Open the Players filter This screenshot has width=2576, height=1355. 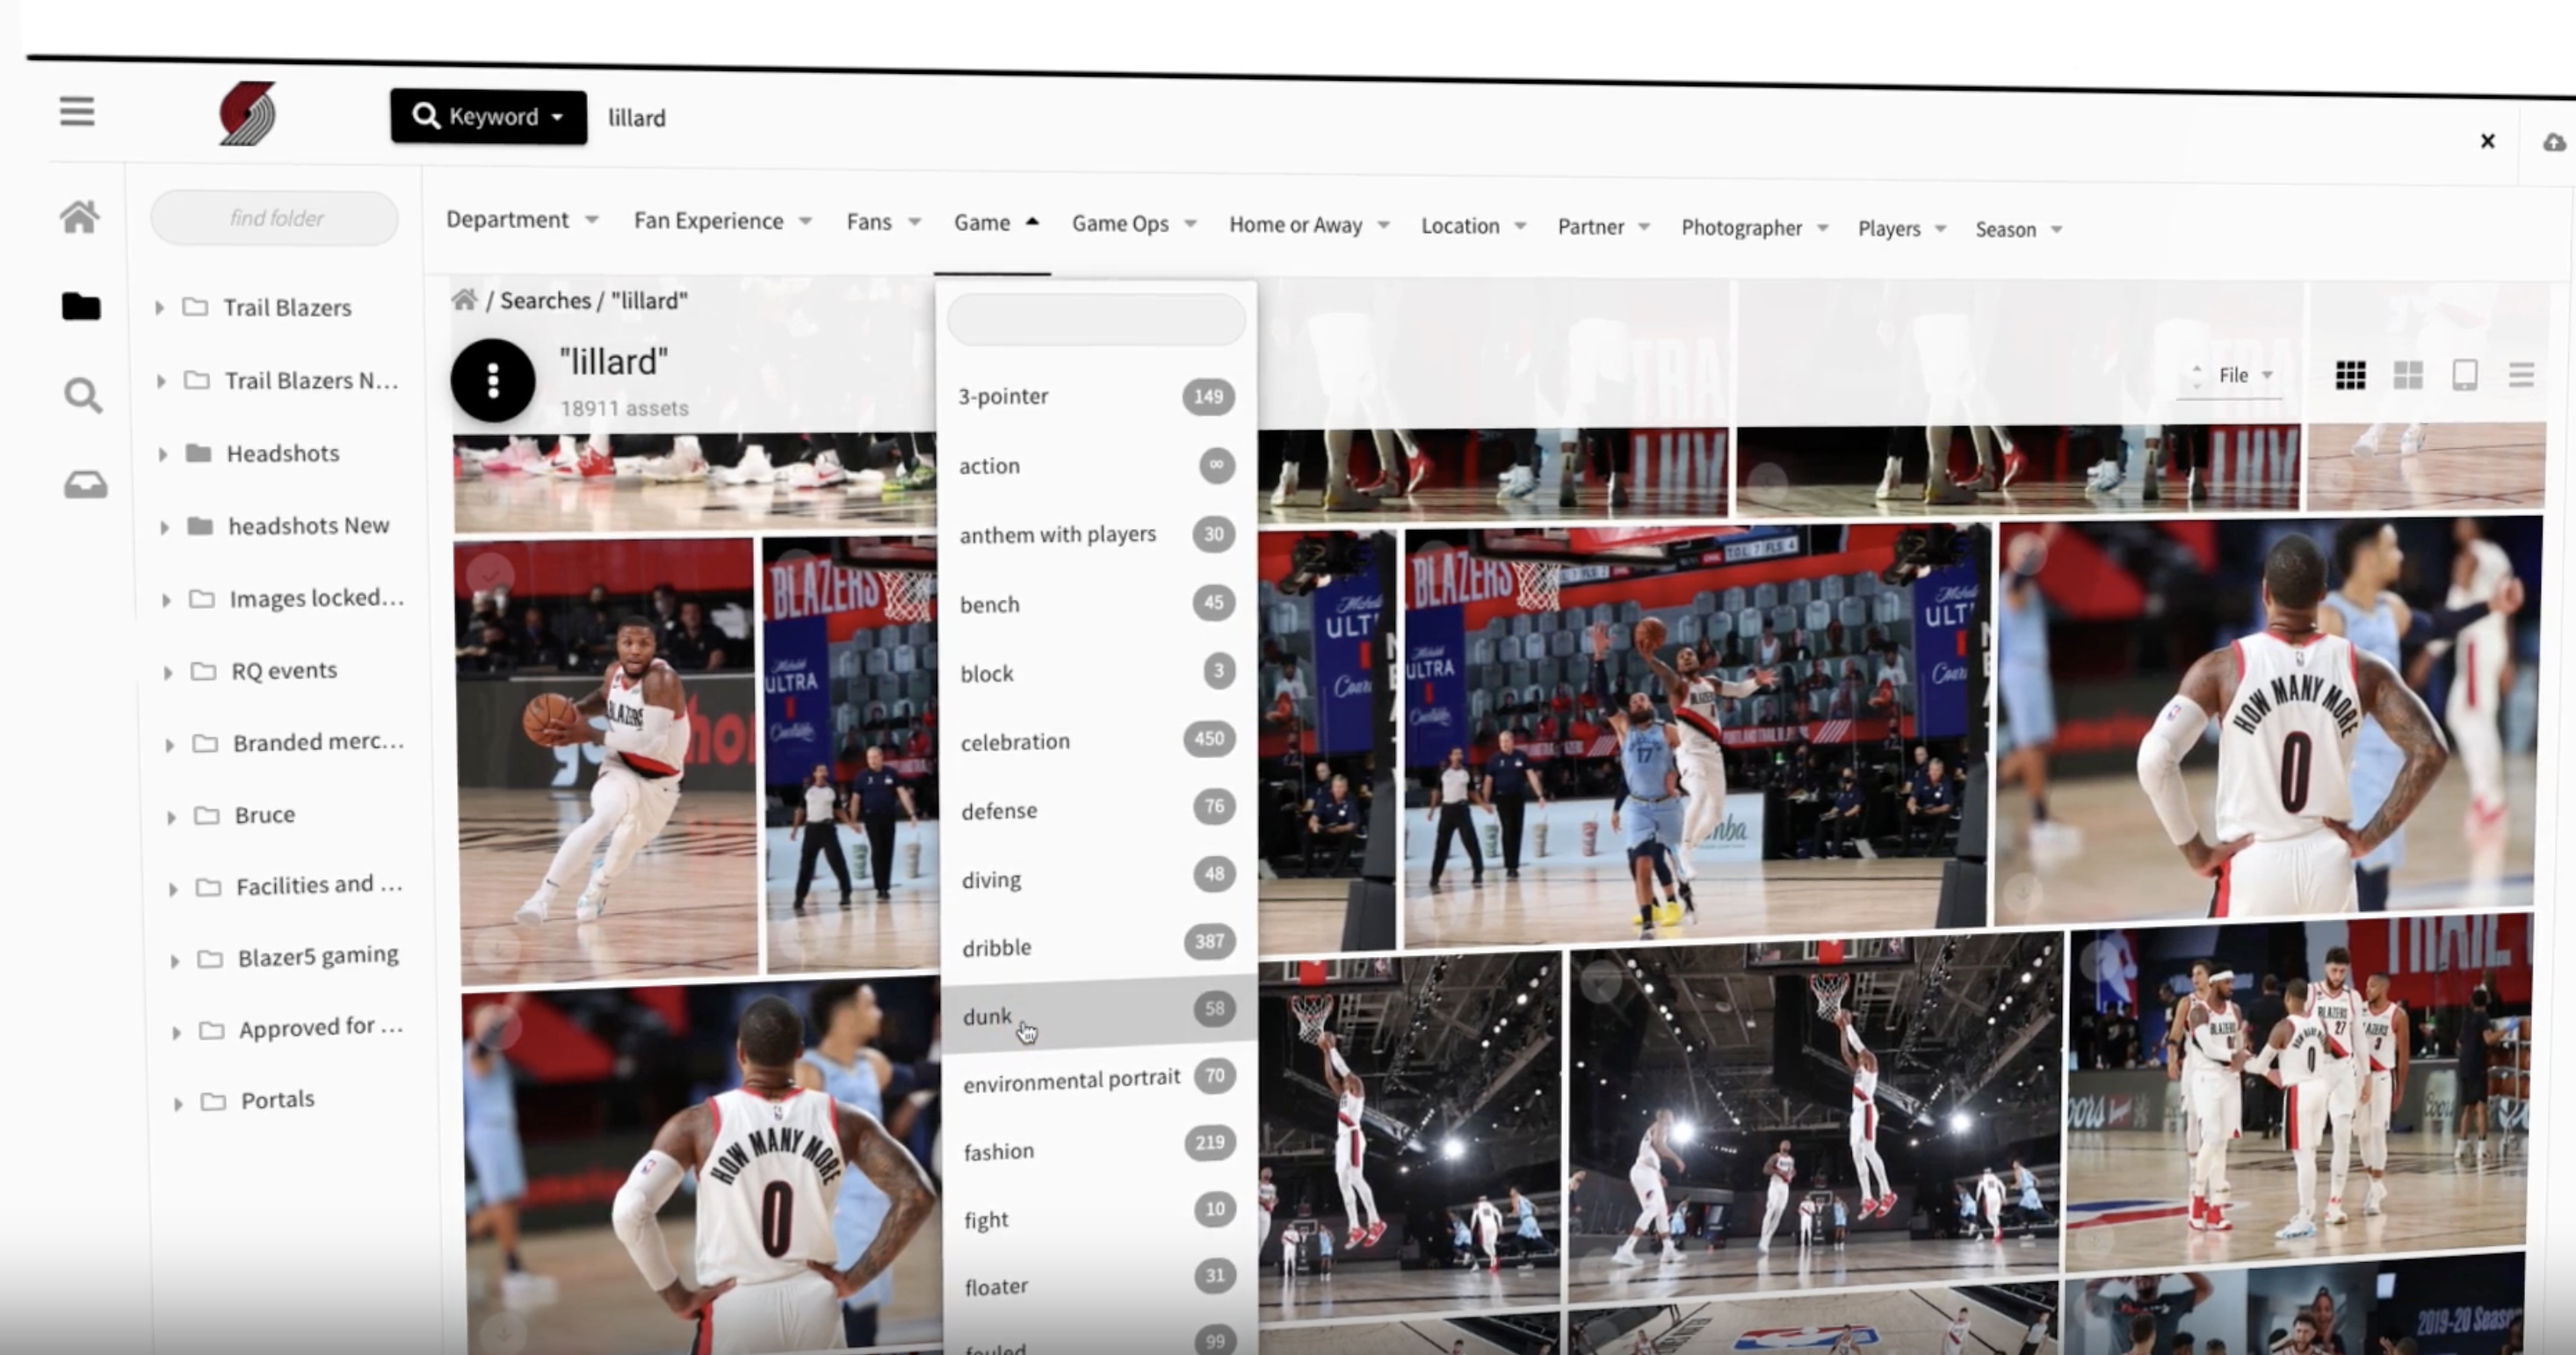pos(1902,229)
